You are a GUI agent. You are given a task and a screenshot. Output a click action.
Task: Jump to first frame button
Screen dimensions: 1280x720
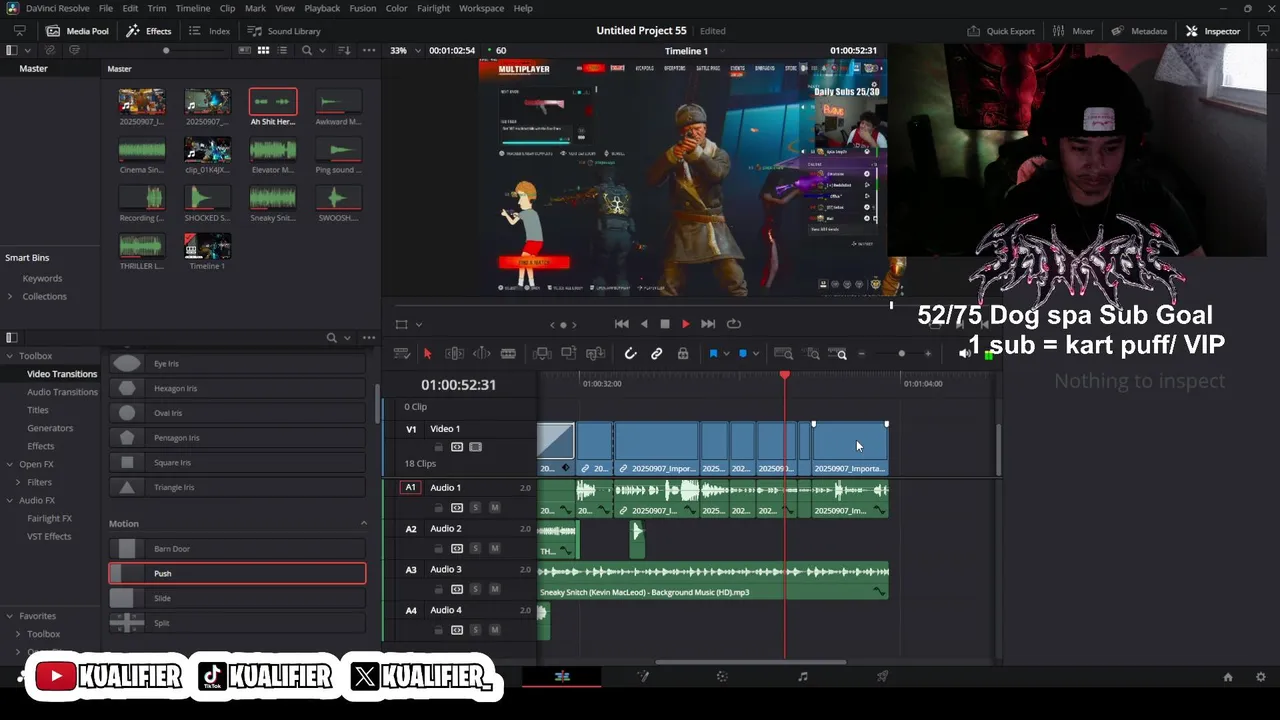pos(621,324)
